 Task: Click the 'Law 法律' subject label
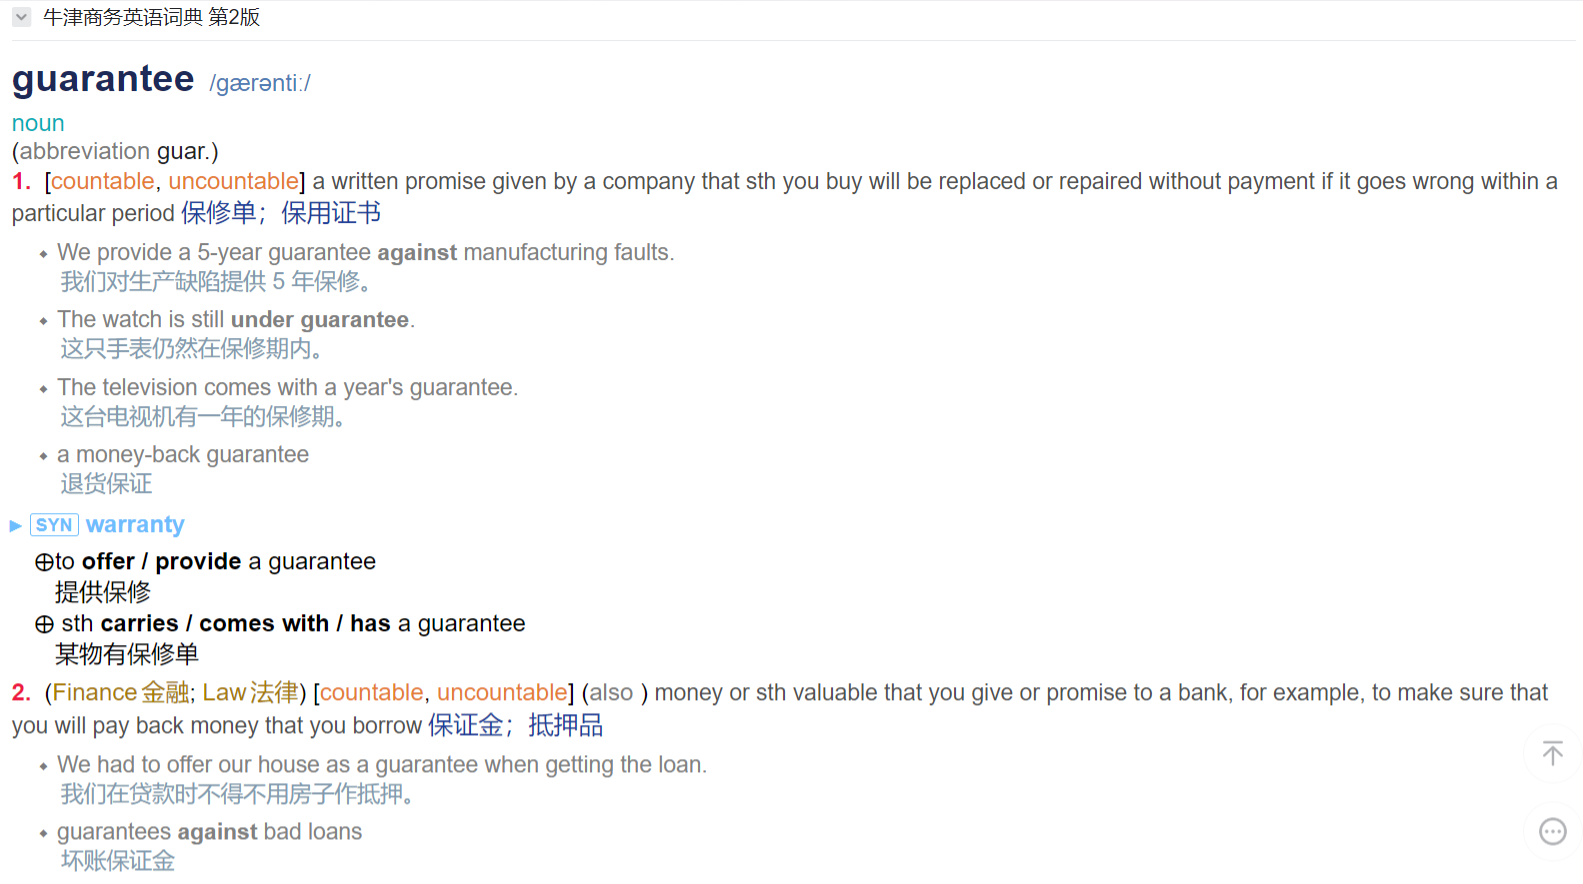click(250, 692)
